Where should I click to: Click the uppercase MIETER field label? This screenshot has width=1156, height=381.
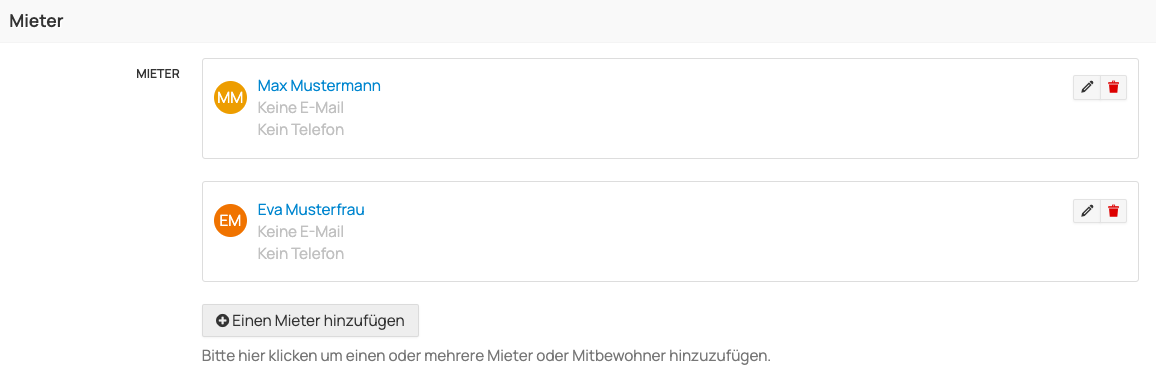[x=158, y=74]
